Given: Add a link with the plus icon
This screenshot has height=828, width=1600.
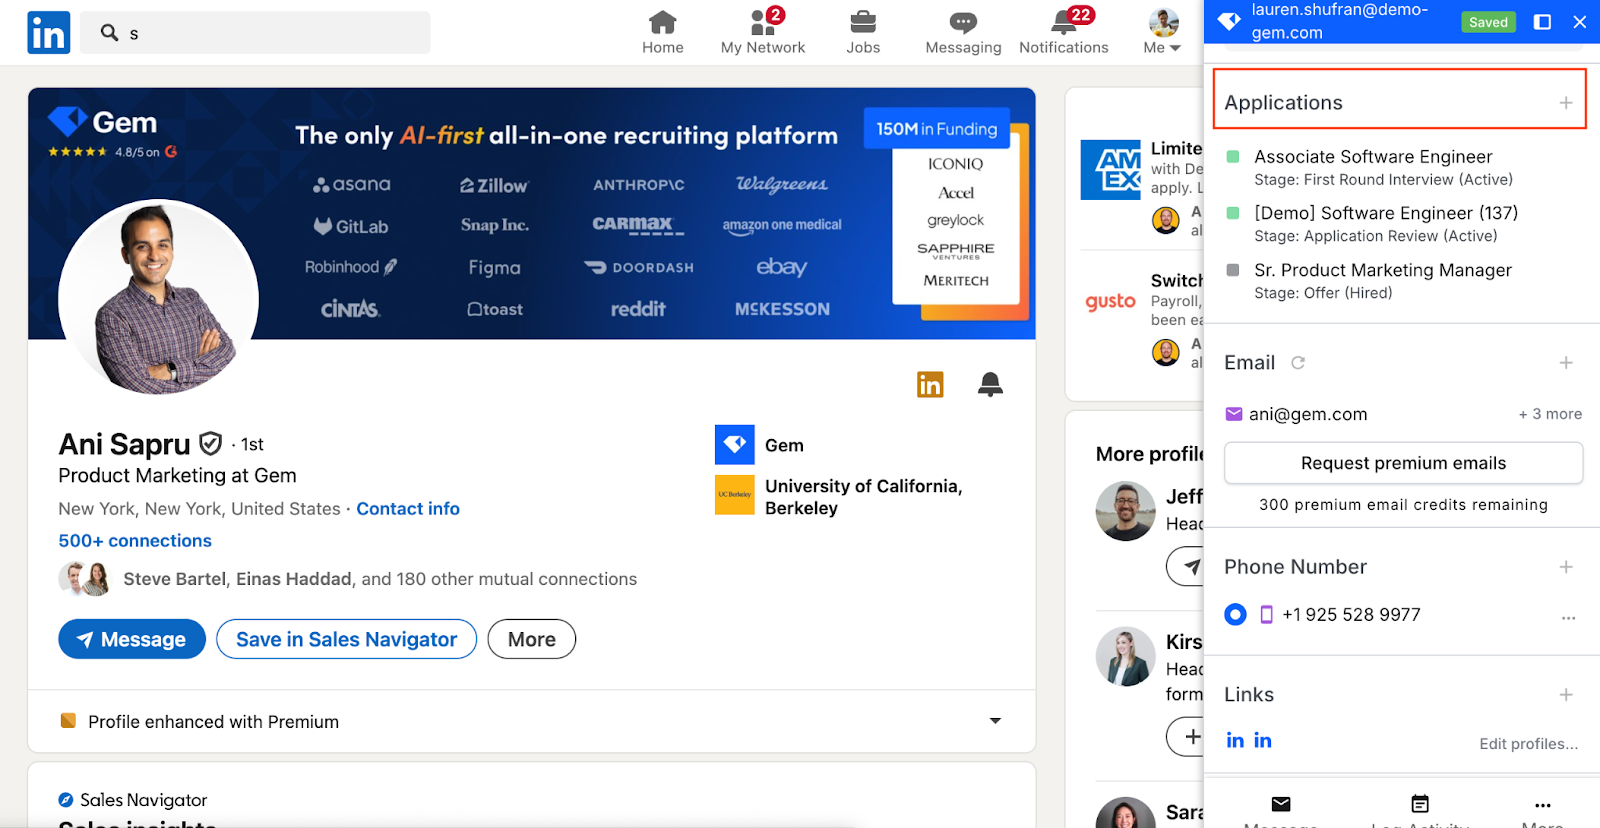Looking at the screenshot, I should (1566, 695).
